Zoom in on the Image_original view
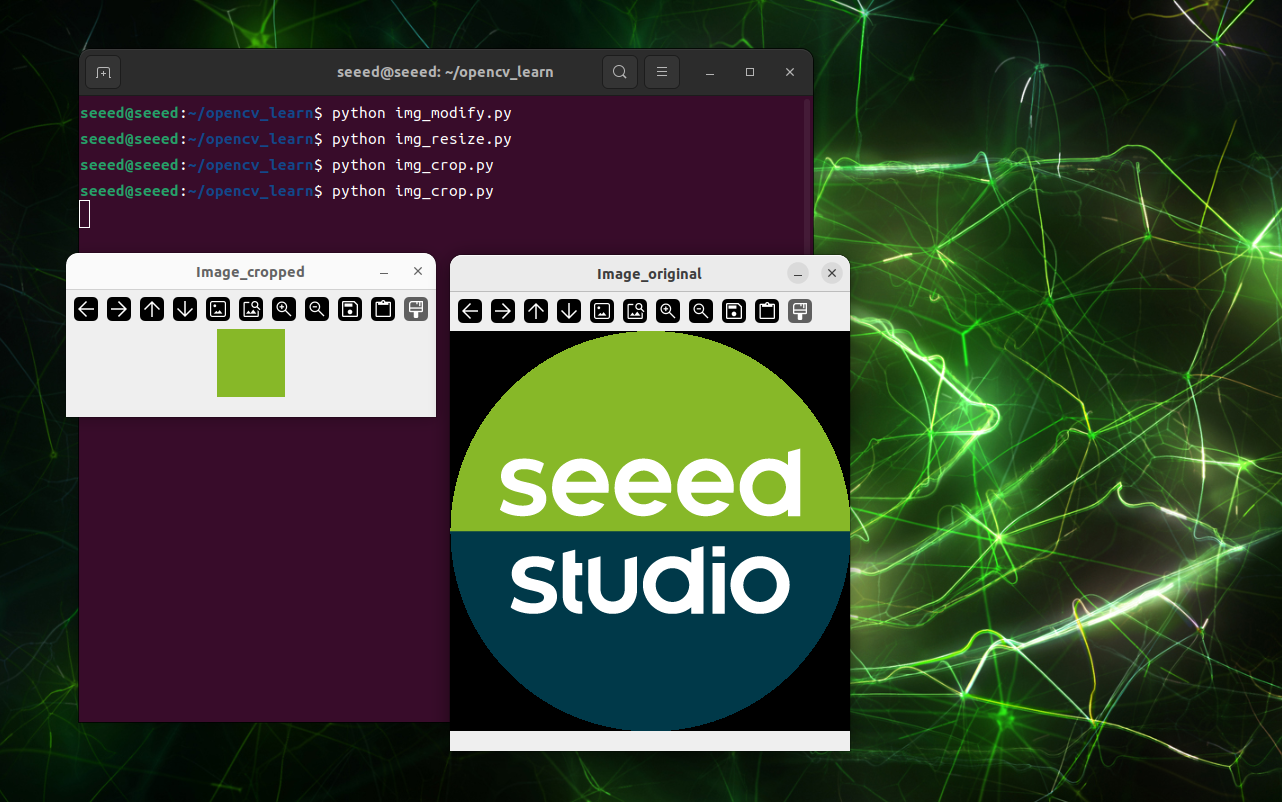 pyautogui.click(x=668, y=311)
